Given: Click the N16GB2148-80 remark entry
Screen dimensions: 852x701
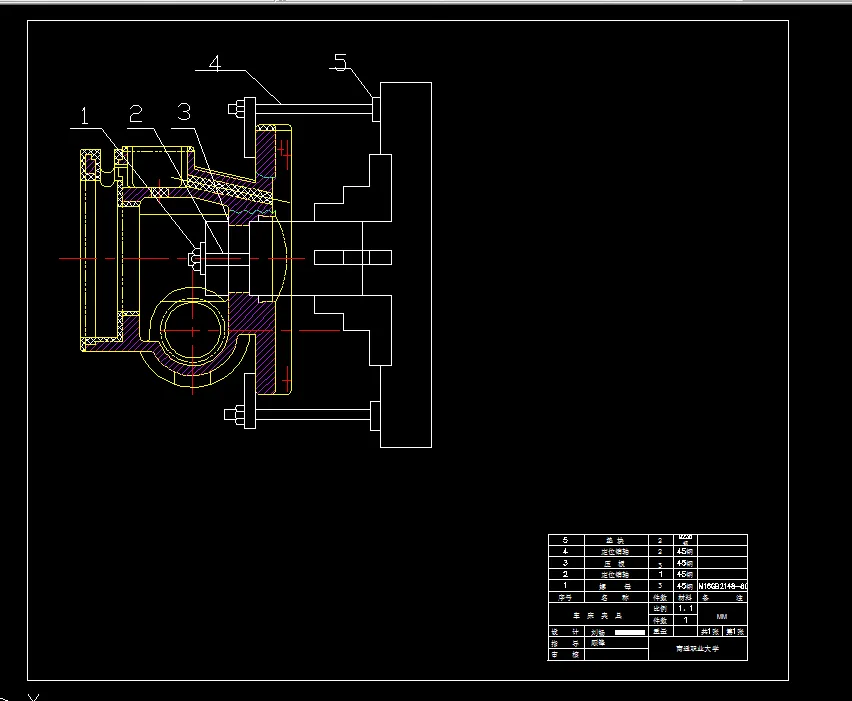Looking at the screenshot, I should point(723,586).
